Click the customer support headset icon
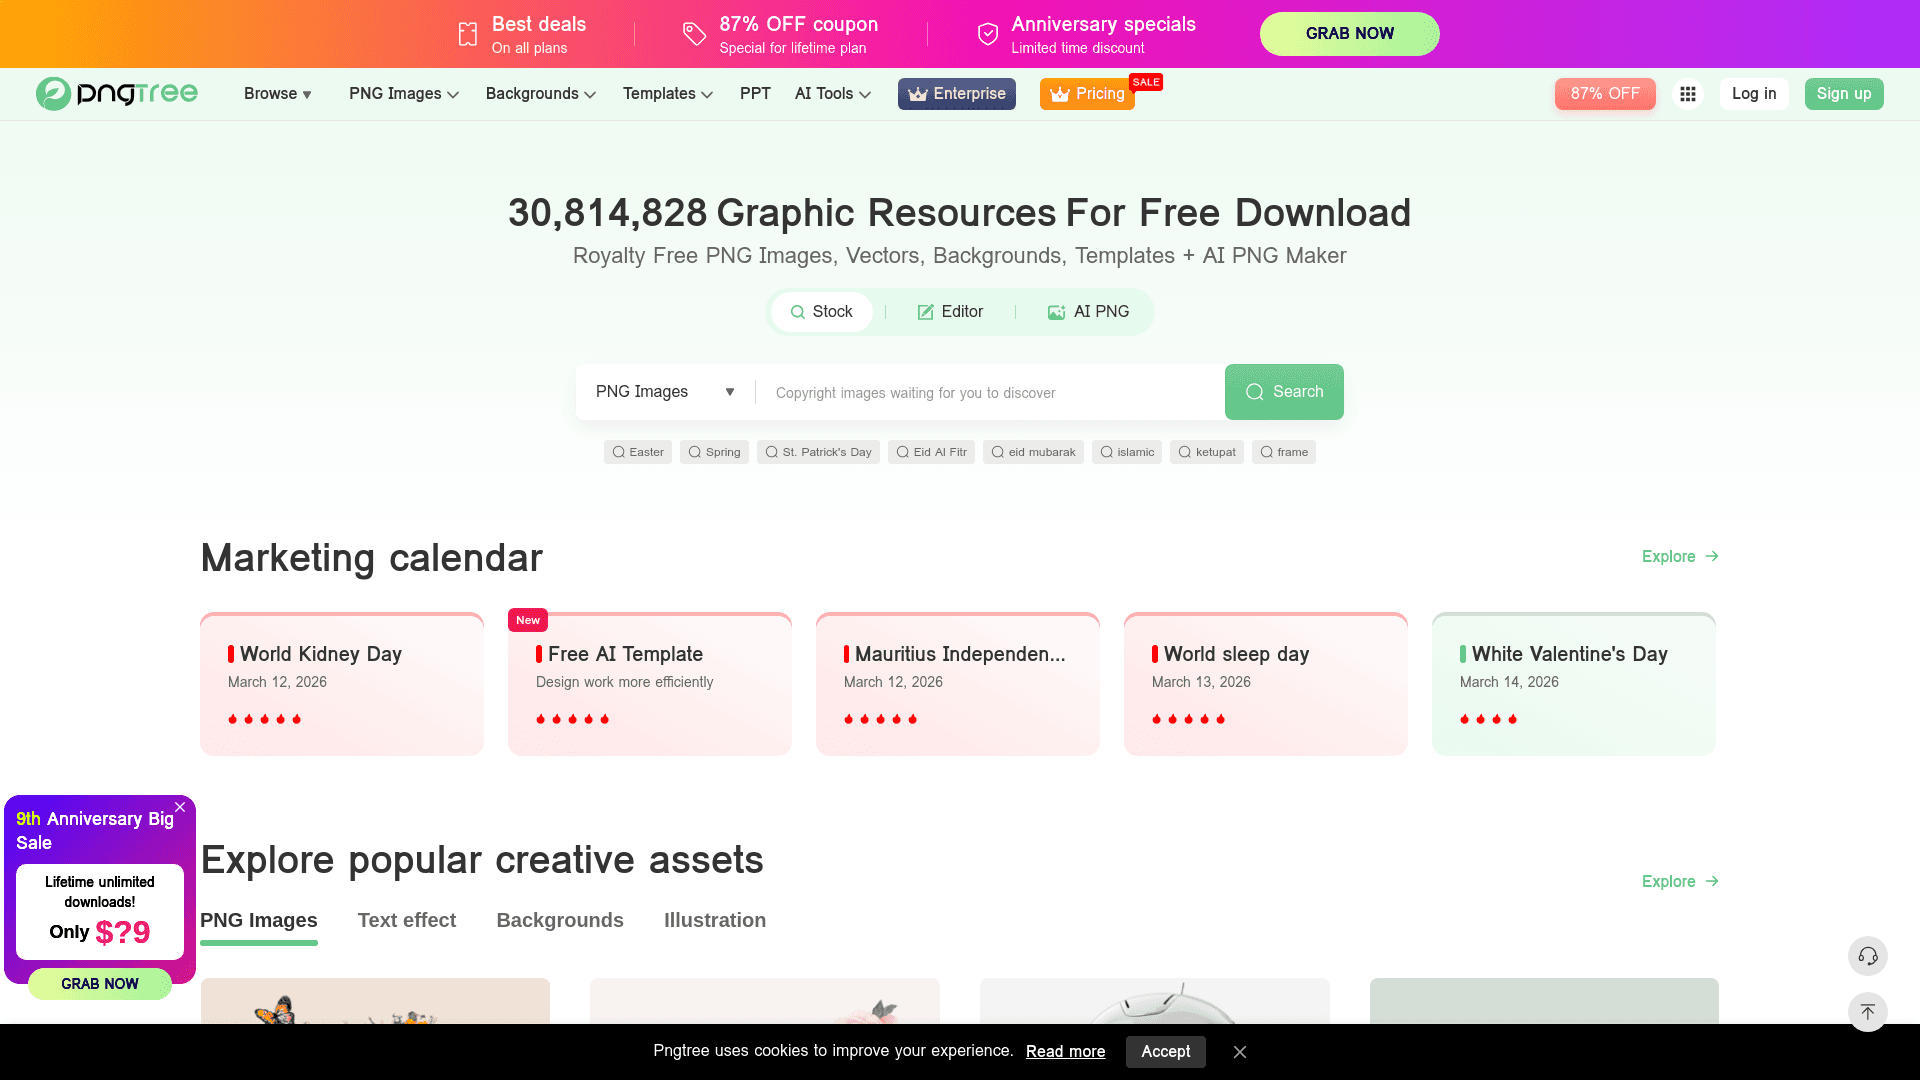The image size is (1920, 1080). [1867, 956]
